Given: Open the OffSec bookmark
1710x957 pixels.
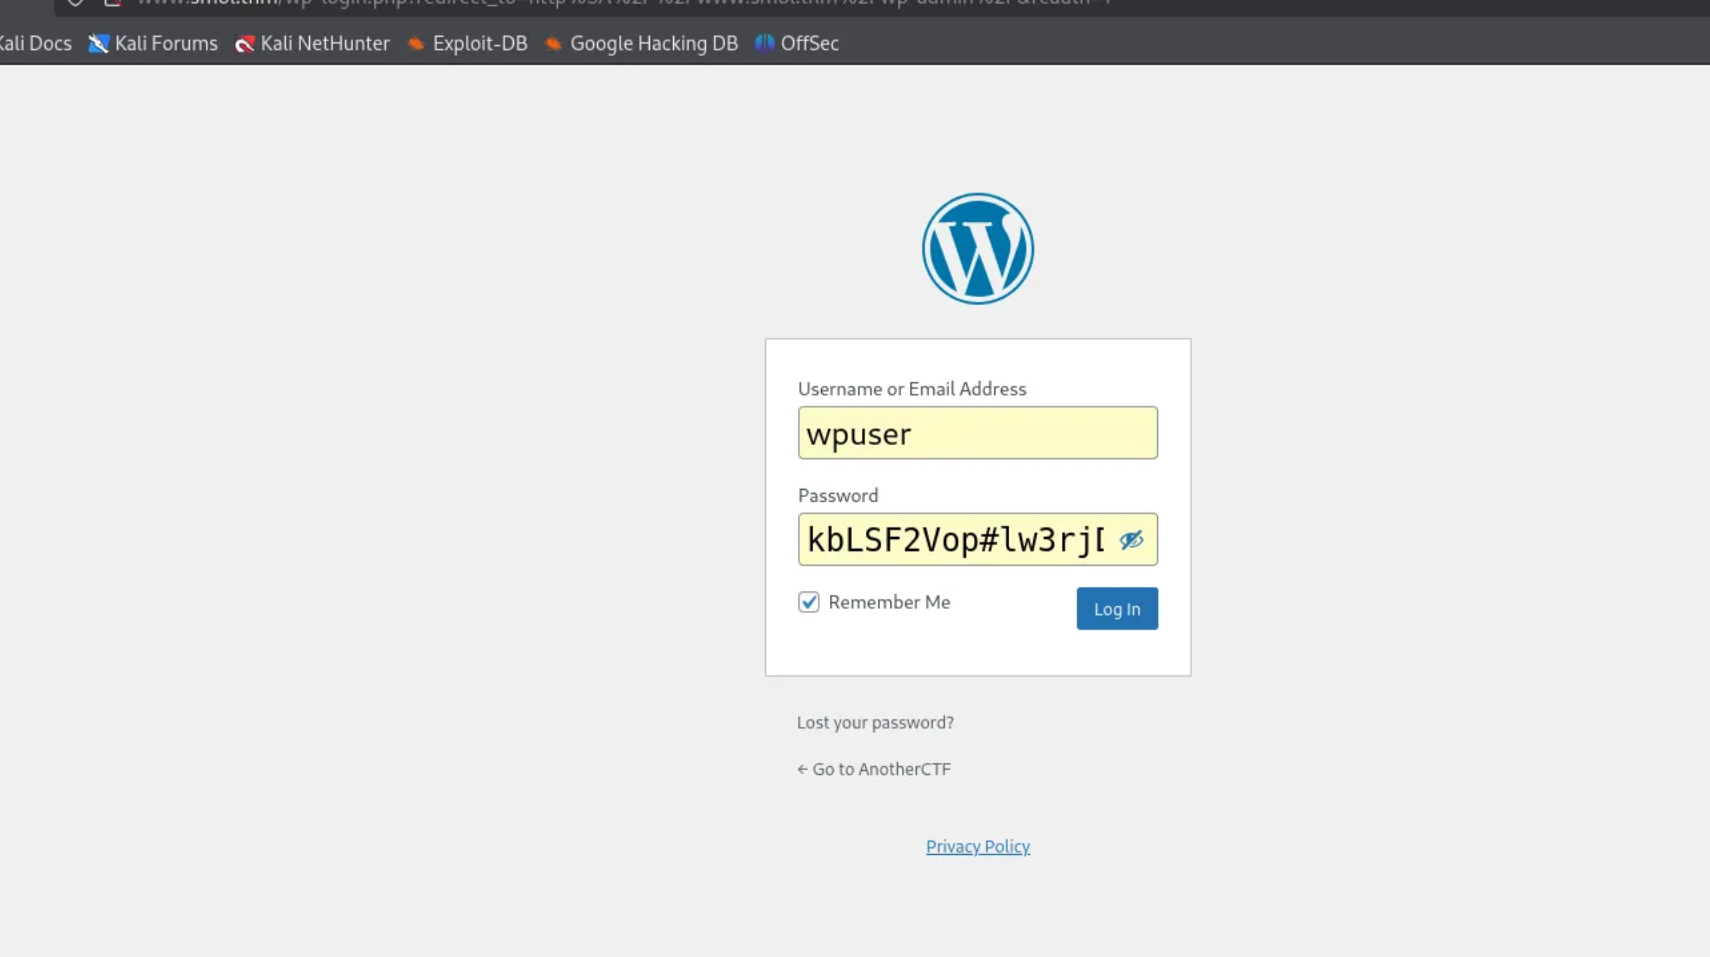Looking at the screenshot, I should click(x=797, y=43).
